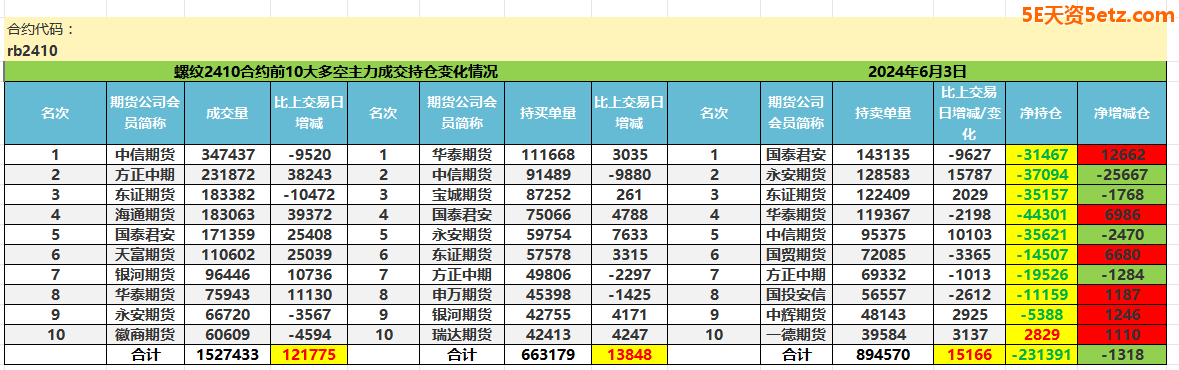Screen dimensions: 1179x370
Task: Click the red cell 6680
Action: 1122,255
